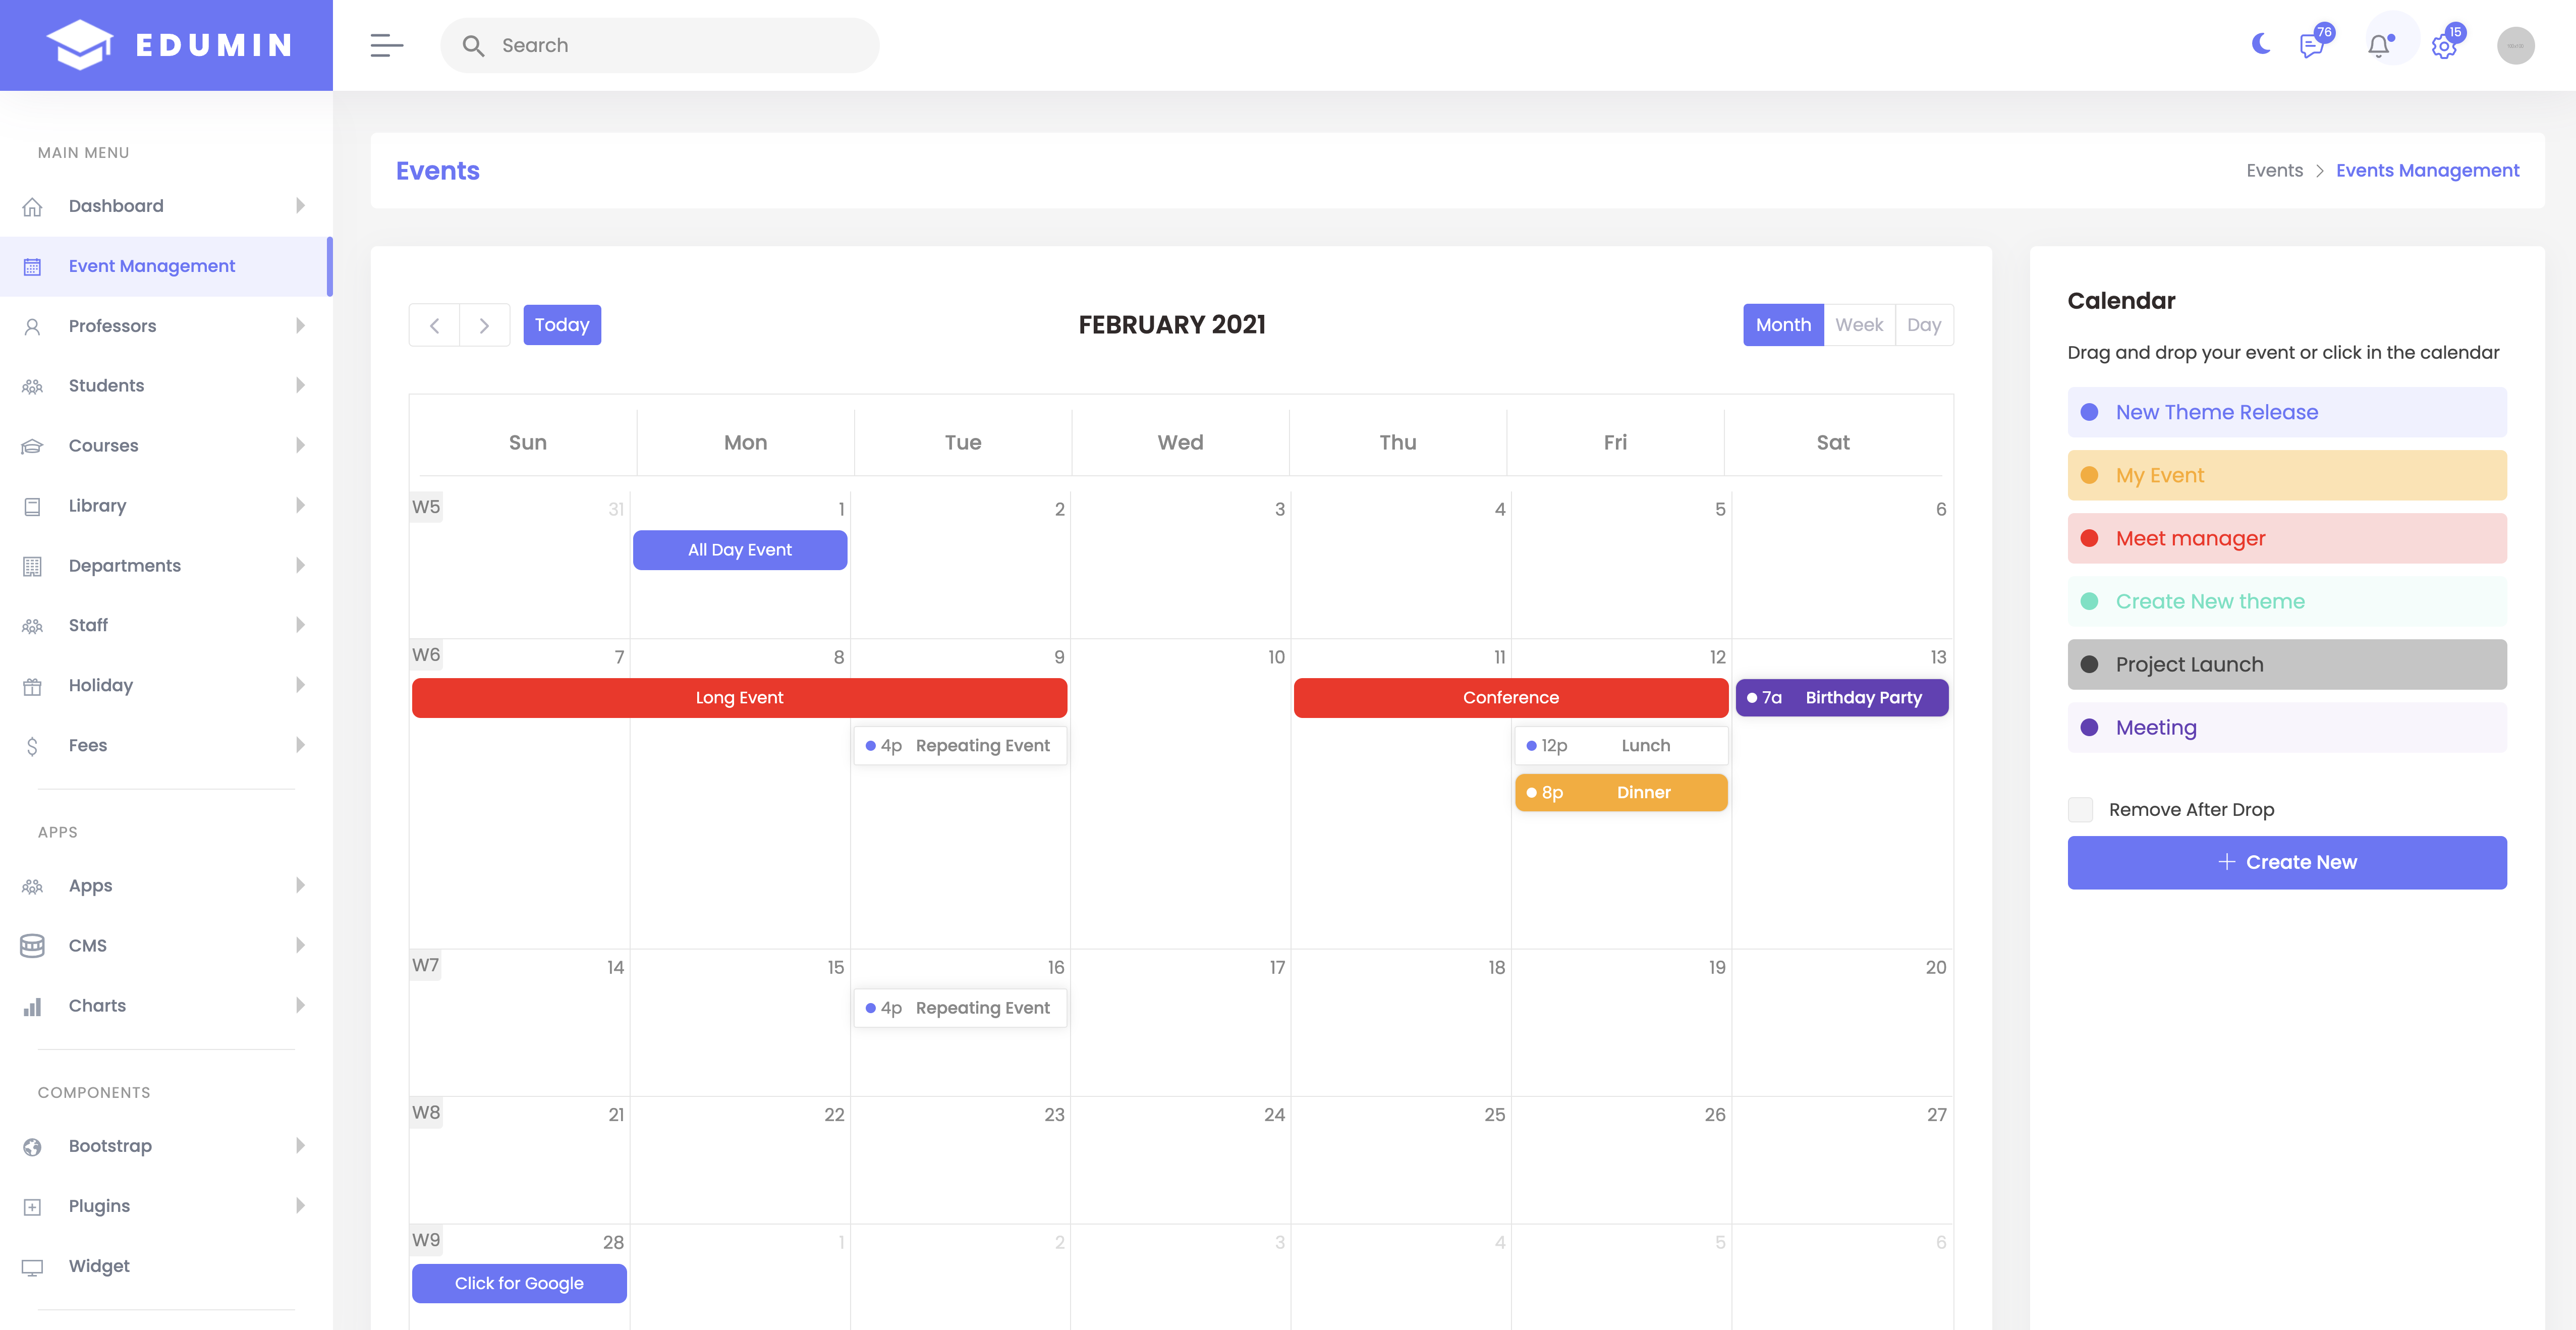
Task: Check the Remove After Drop checkbox
Action: click(2081, 809)
